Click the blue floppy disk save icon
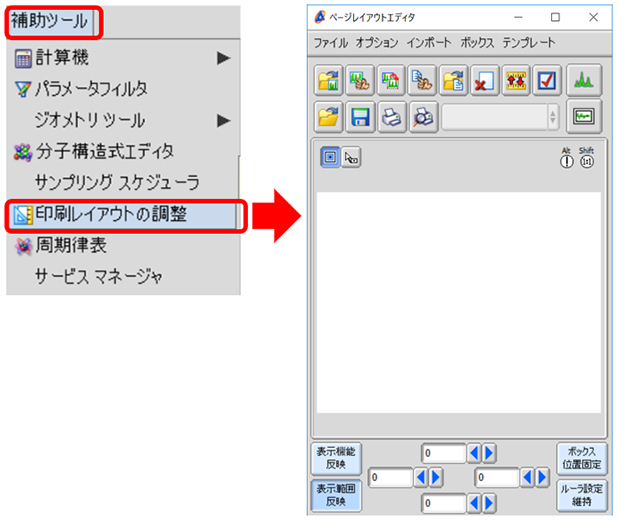618x520 pixels. coord(361,116)
